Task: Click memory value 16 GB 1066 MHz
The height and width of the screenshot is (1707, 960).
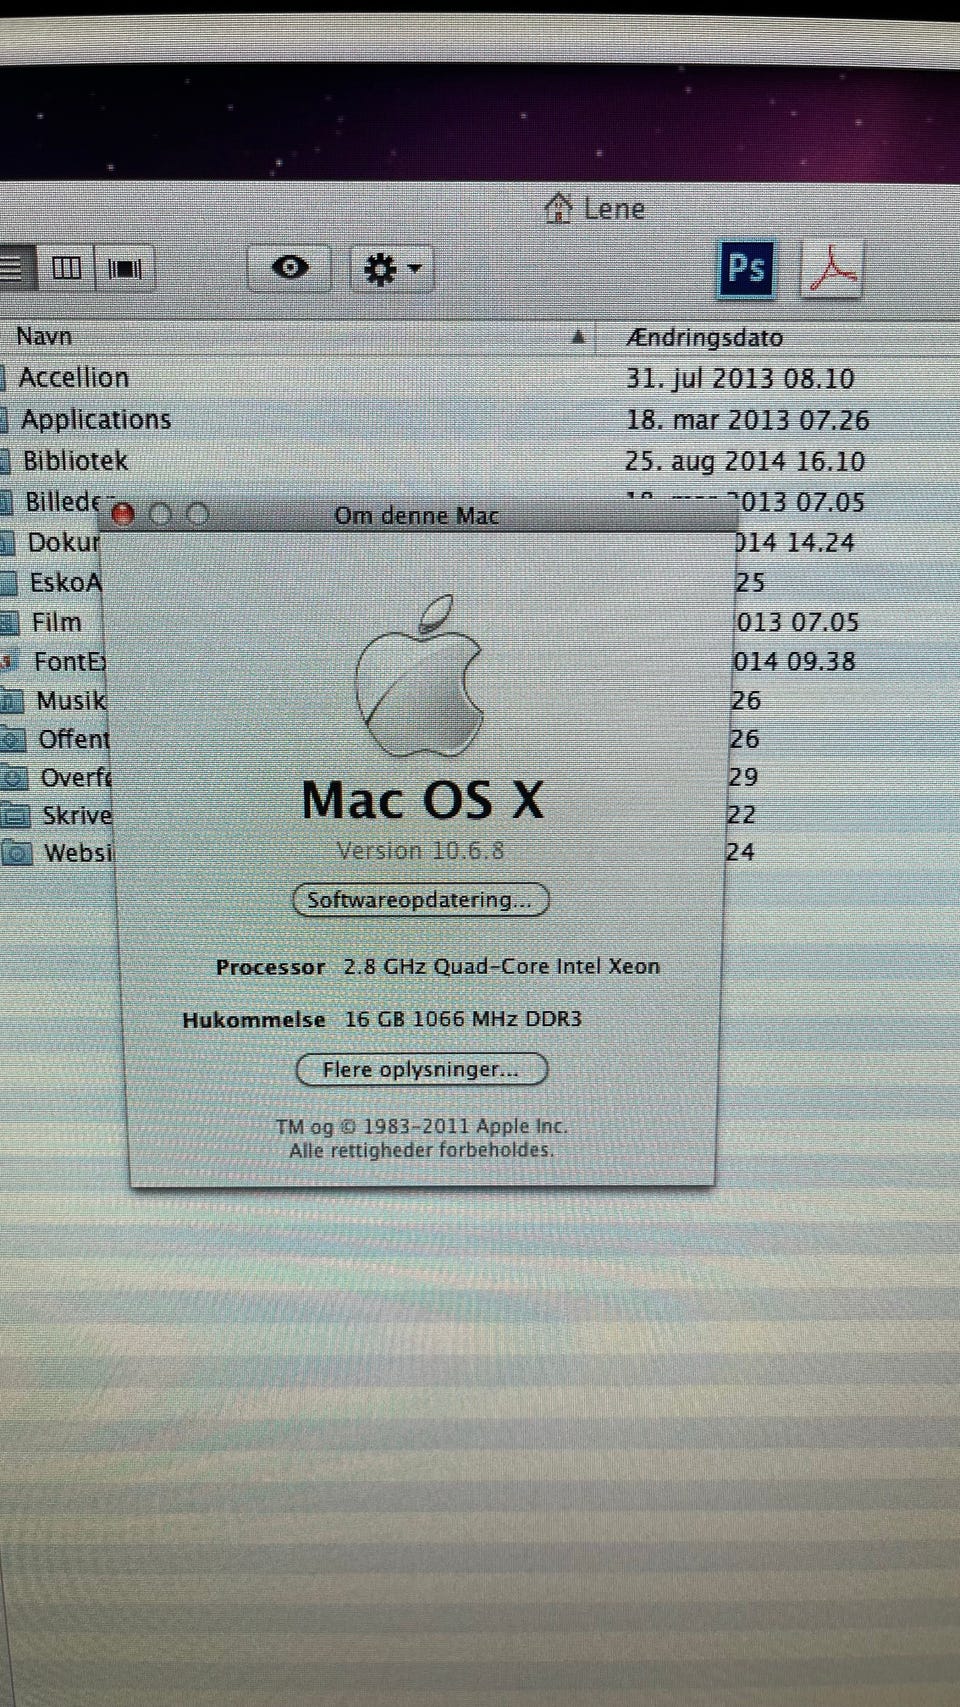Action: pyautogui.click(x=463, y=1019)
